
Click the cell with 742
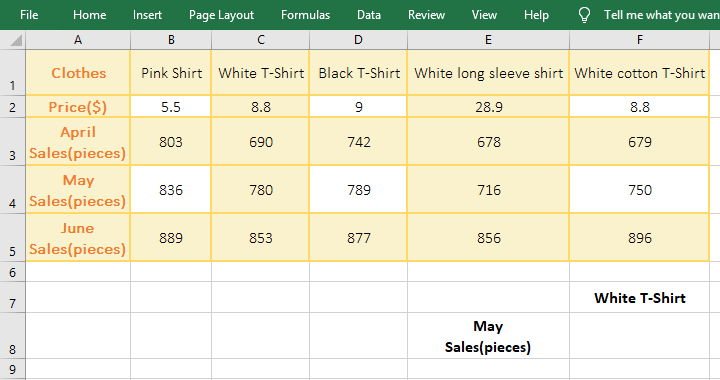(x=358, y=141)
